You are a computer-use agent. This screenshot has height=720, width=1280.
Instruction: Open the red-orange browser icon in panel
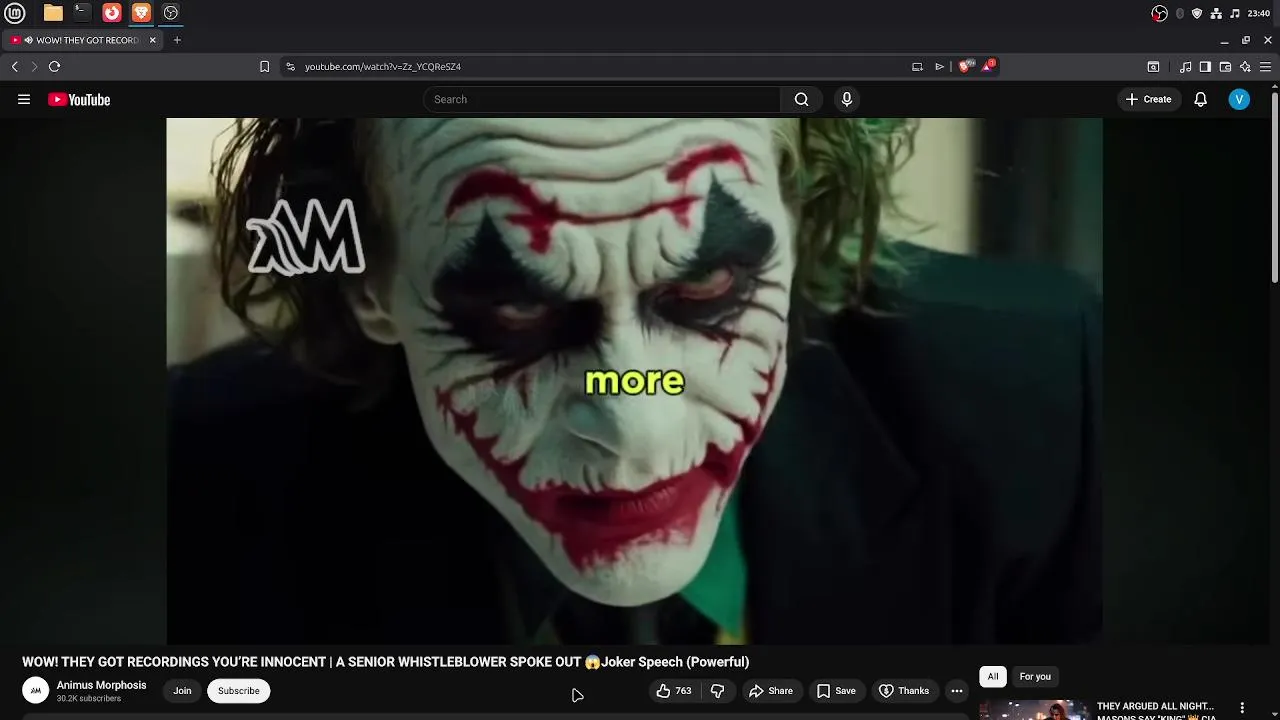click(x=112, y=13)
